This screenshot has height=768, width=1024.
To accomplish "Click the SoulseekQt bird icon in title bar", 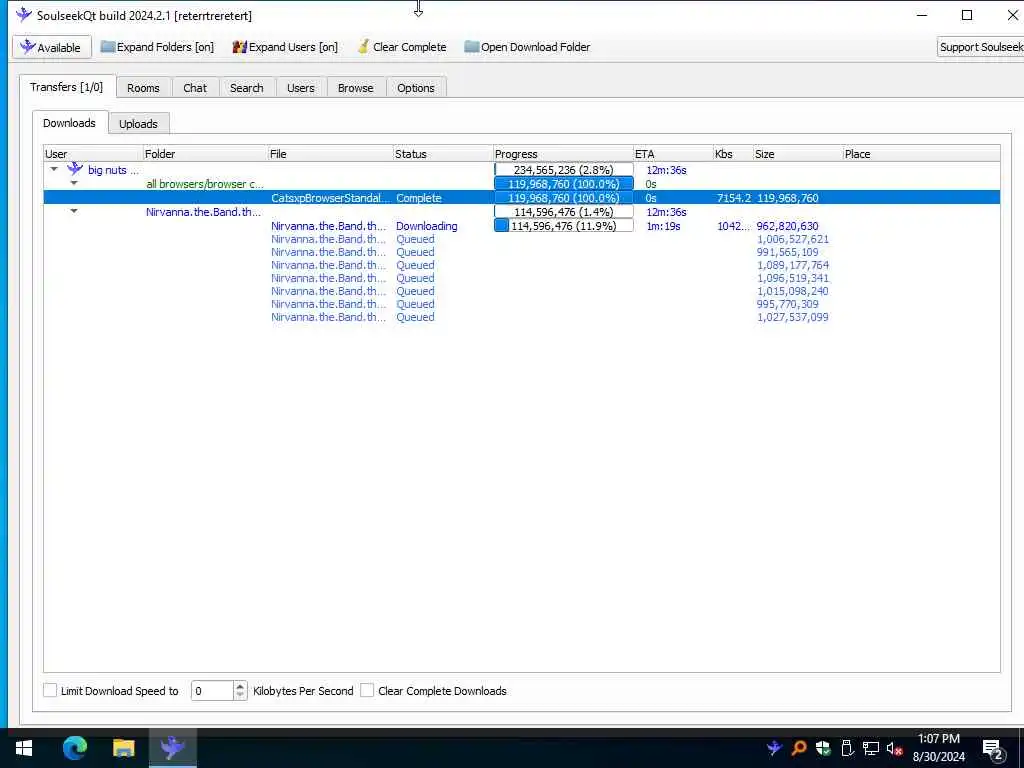I will tap(24, 14).
